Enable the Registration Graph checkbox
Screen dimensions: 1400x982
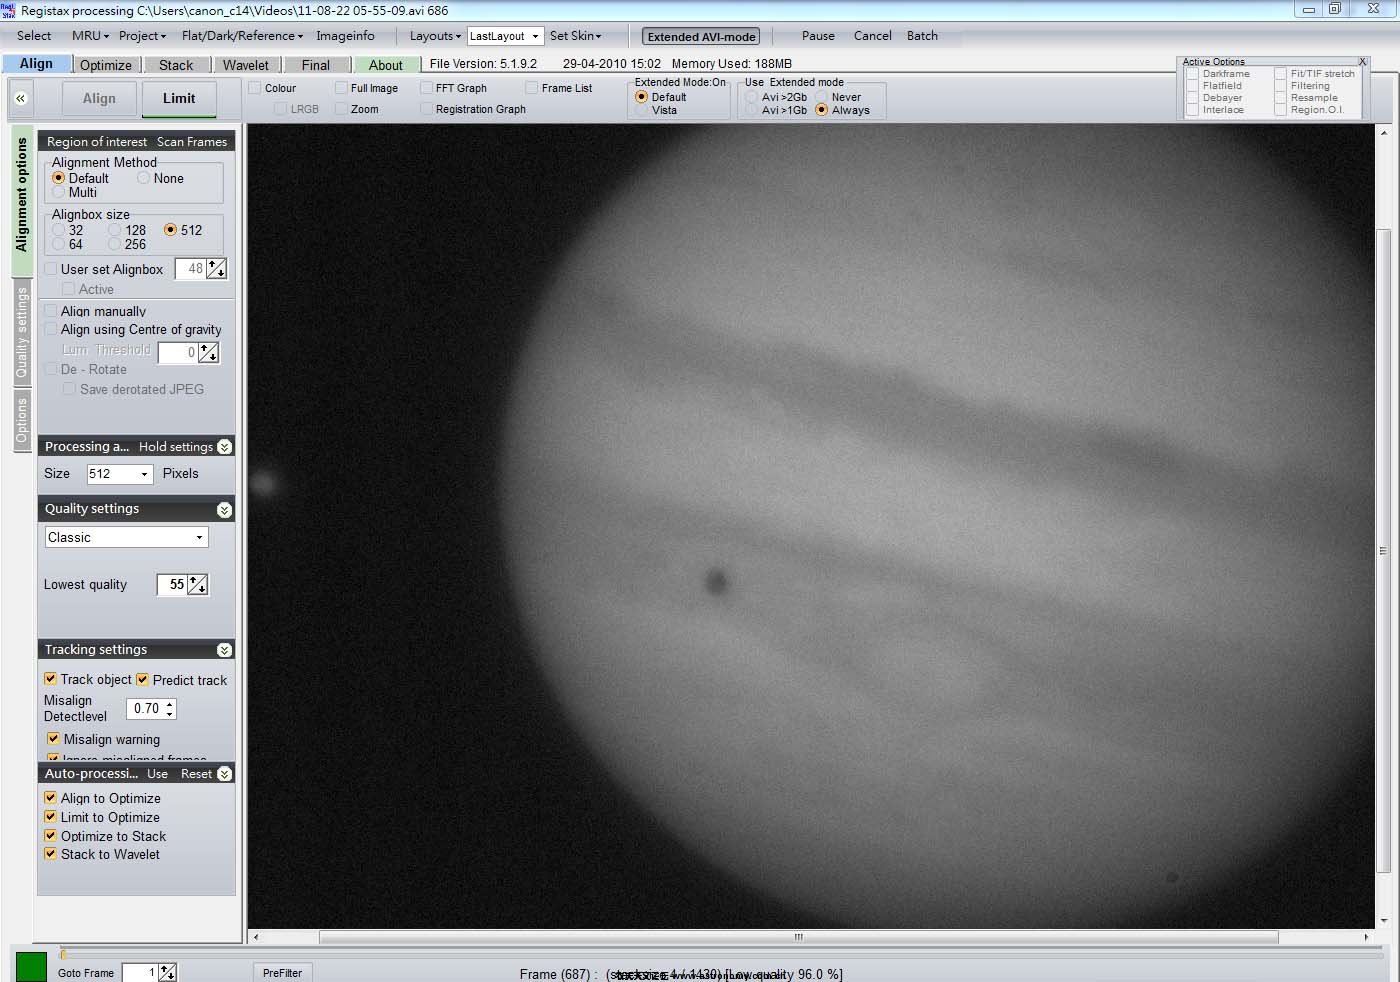pos(427,109)
